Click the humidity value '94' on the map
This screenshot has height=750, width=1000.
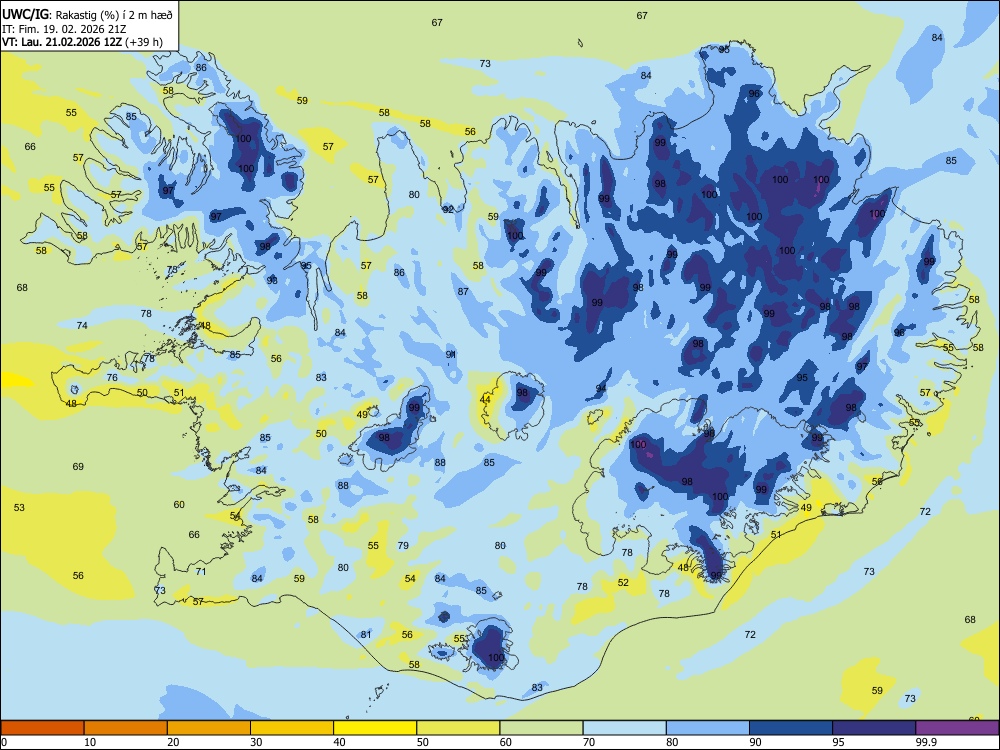[x=601, y=388]
